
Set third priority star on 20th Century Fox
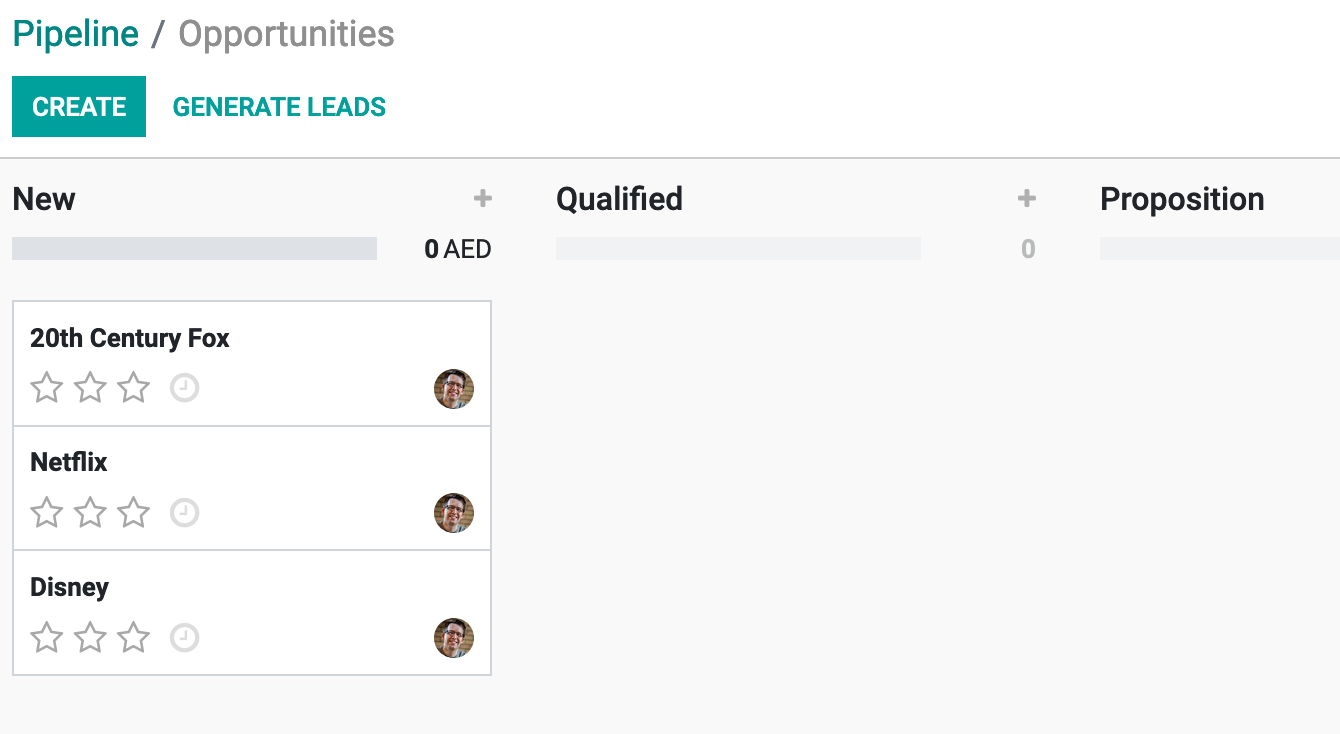coord(133,388)
